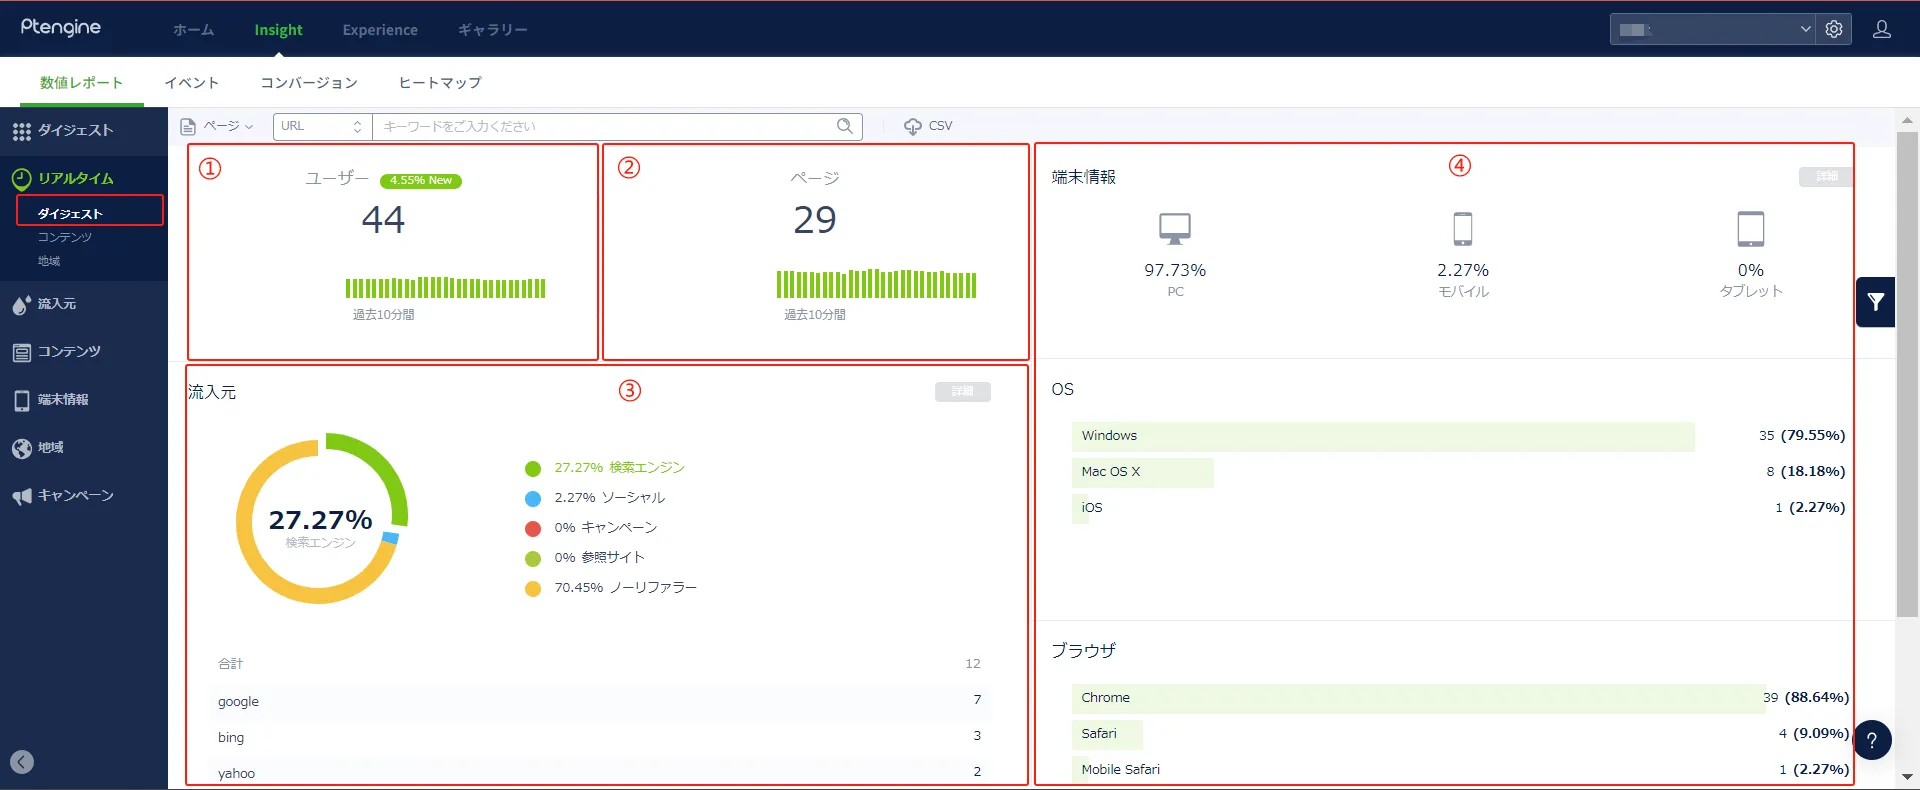Open the site selector dropdown in header
The width and height of the screenshot is (1920, 790).
[1714, 29]
